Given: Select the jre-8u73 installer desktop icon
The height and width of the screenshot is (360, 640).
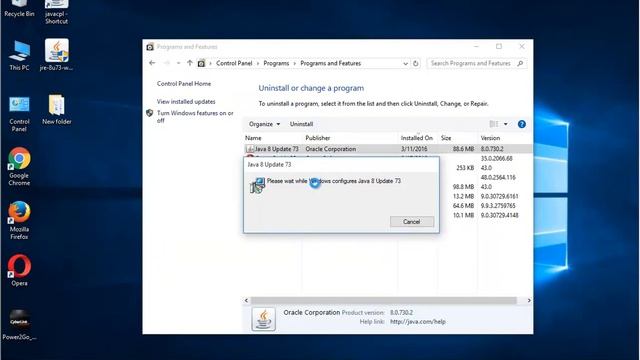Looking at the screenshot, I should [x=56, y=55].
